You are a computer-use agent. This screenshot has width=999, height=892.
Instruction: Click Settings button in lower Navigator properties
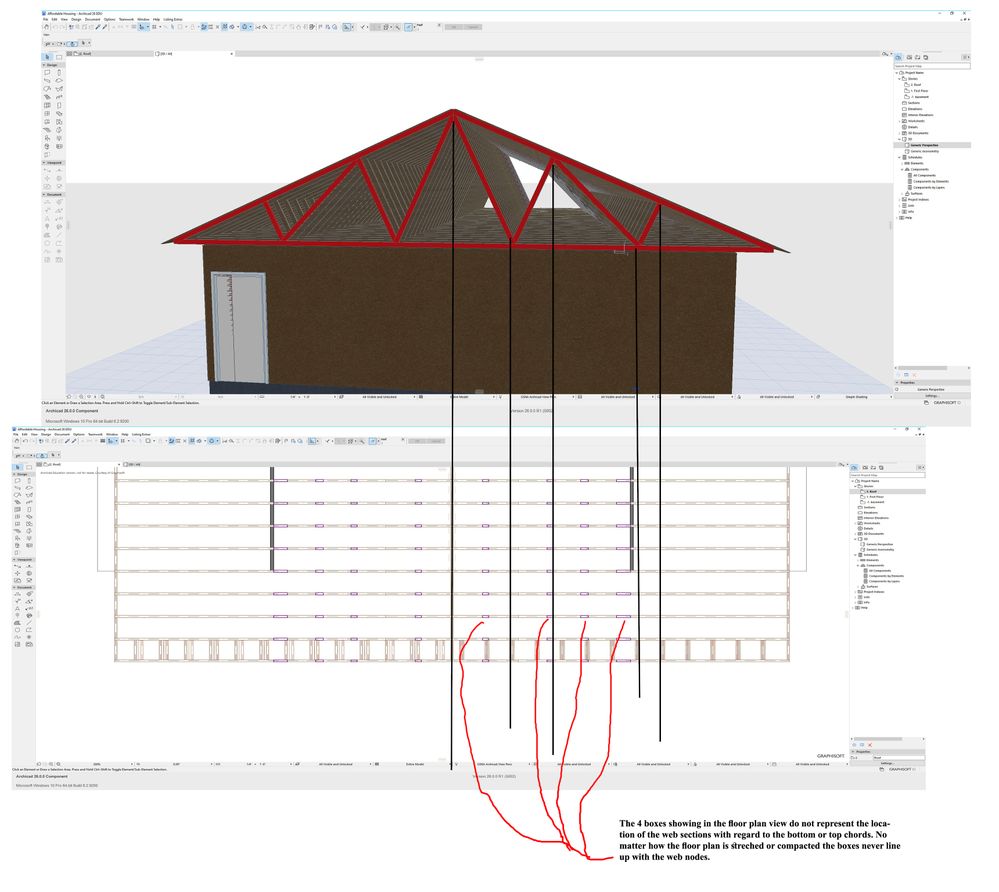[x=888, y=763]
